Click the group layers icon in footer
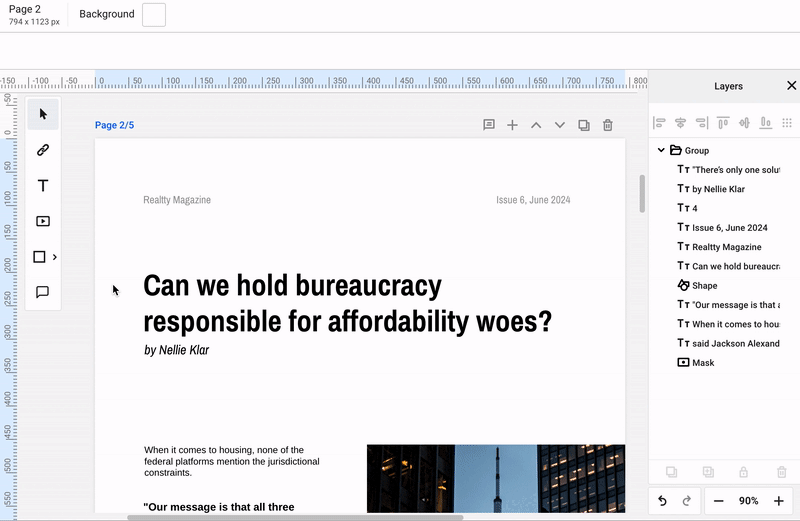800x521 pixels. tap(708, 472)
